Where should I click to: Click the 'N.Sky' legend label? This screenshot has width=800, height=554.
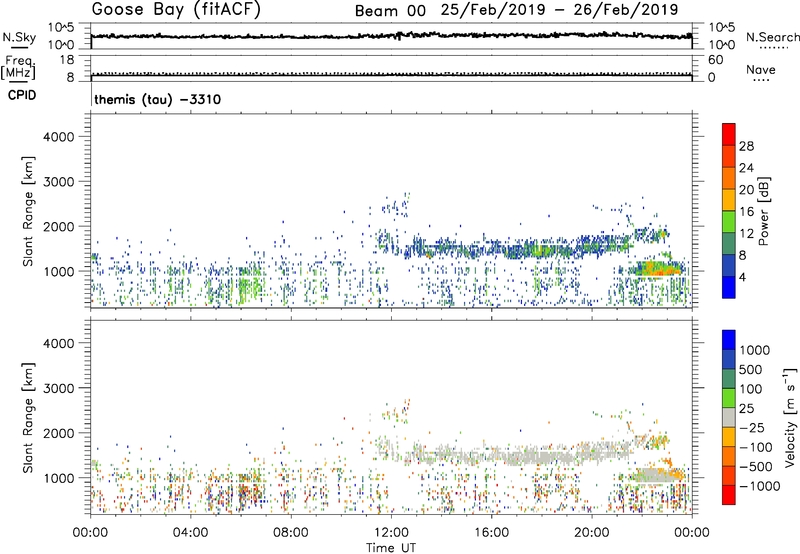pos(19,37)
